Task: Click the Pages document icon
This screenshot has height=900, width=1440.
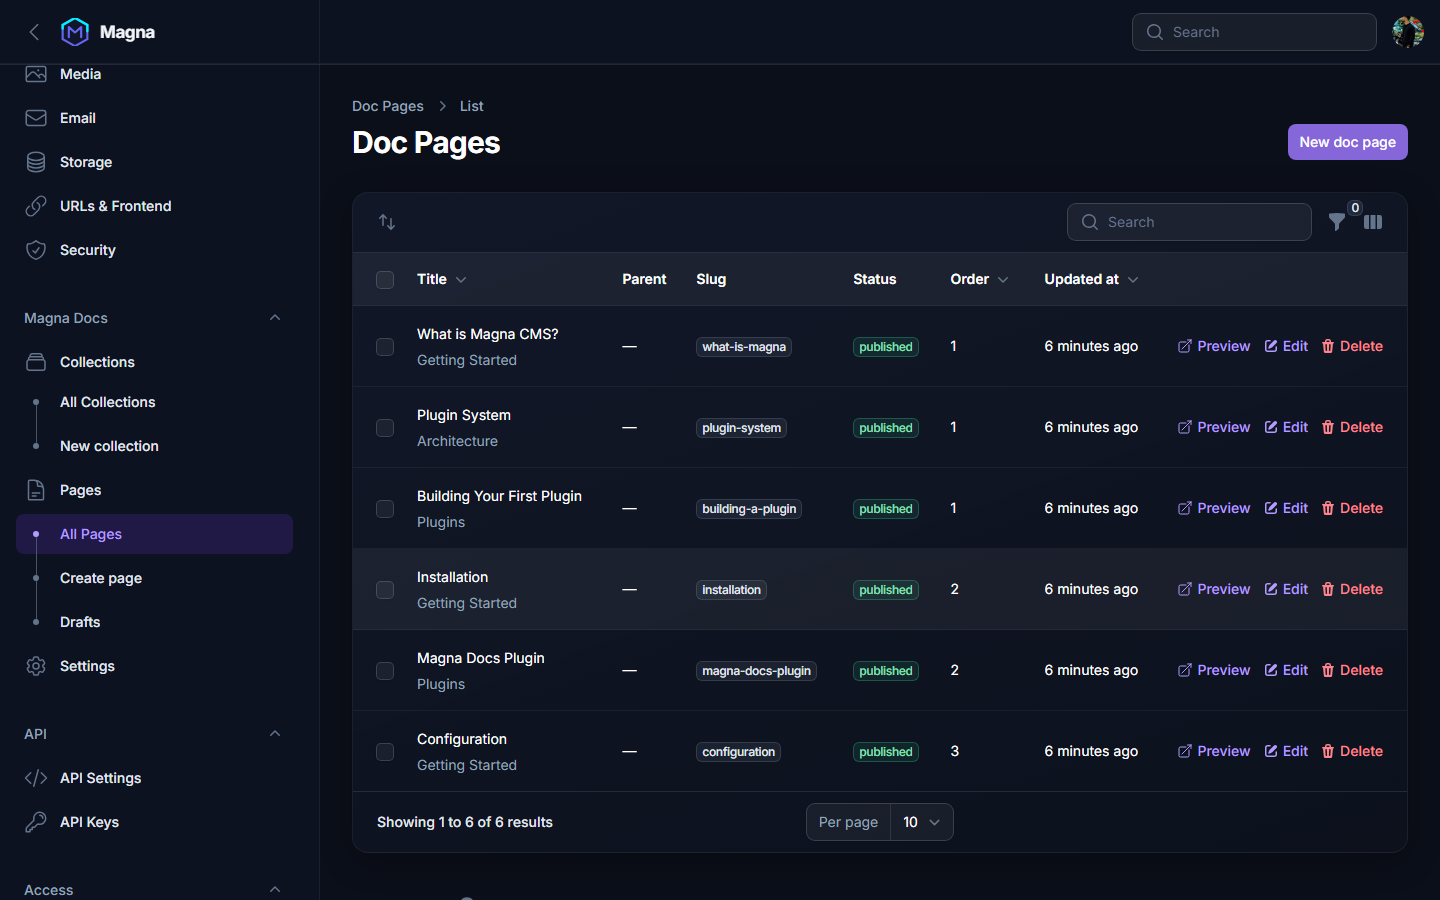Action: coord(36,490)
